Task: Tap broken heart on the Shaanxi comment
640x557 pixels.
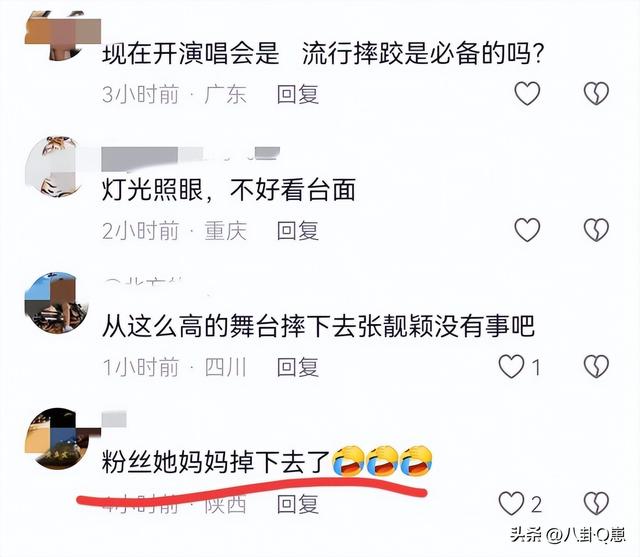Action: point(596,503)
